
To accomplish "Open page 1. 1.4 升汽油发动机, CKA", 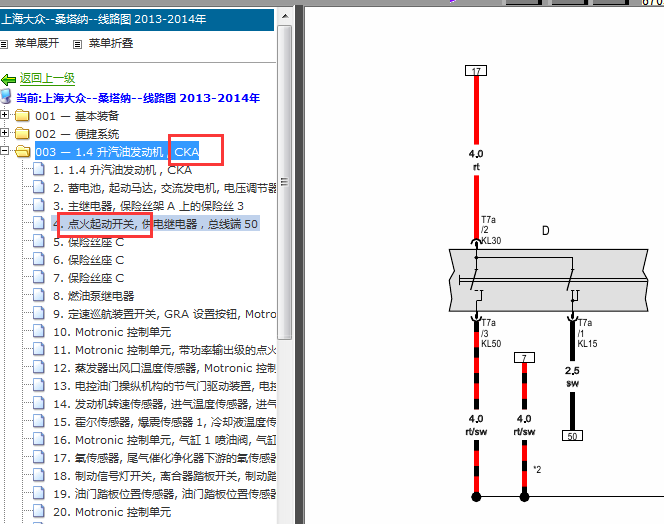I will (122, 170).
